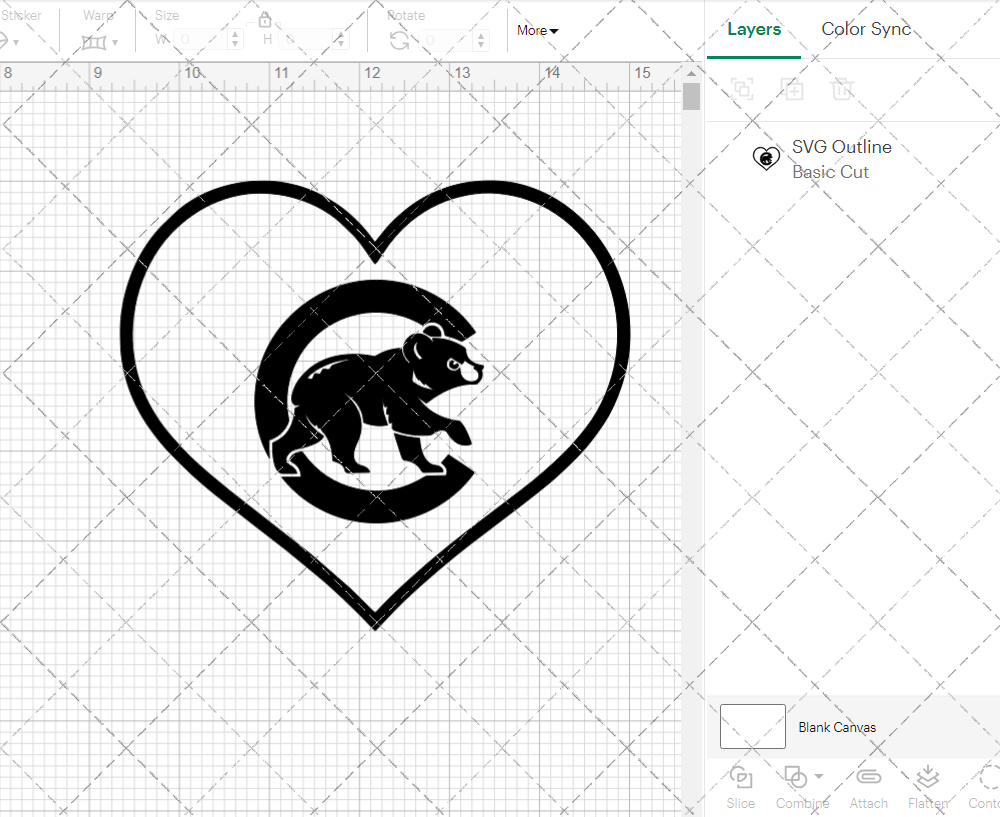Click the Attach paperclip icon

point(868,777)
